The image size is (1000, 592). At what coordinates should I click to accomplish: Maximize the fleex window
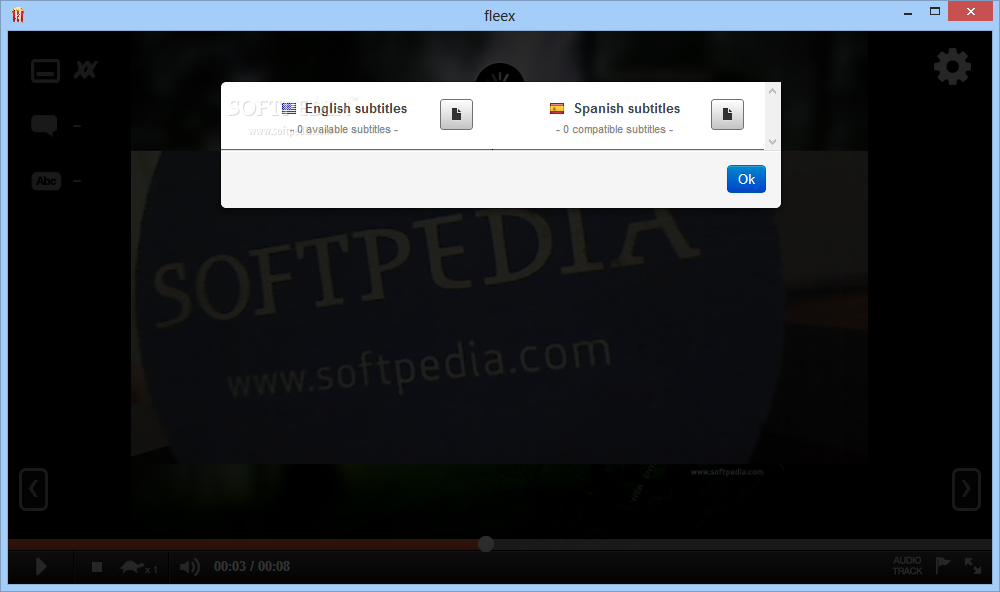(x=935, y=11)
